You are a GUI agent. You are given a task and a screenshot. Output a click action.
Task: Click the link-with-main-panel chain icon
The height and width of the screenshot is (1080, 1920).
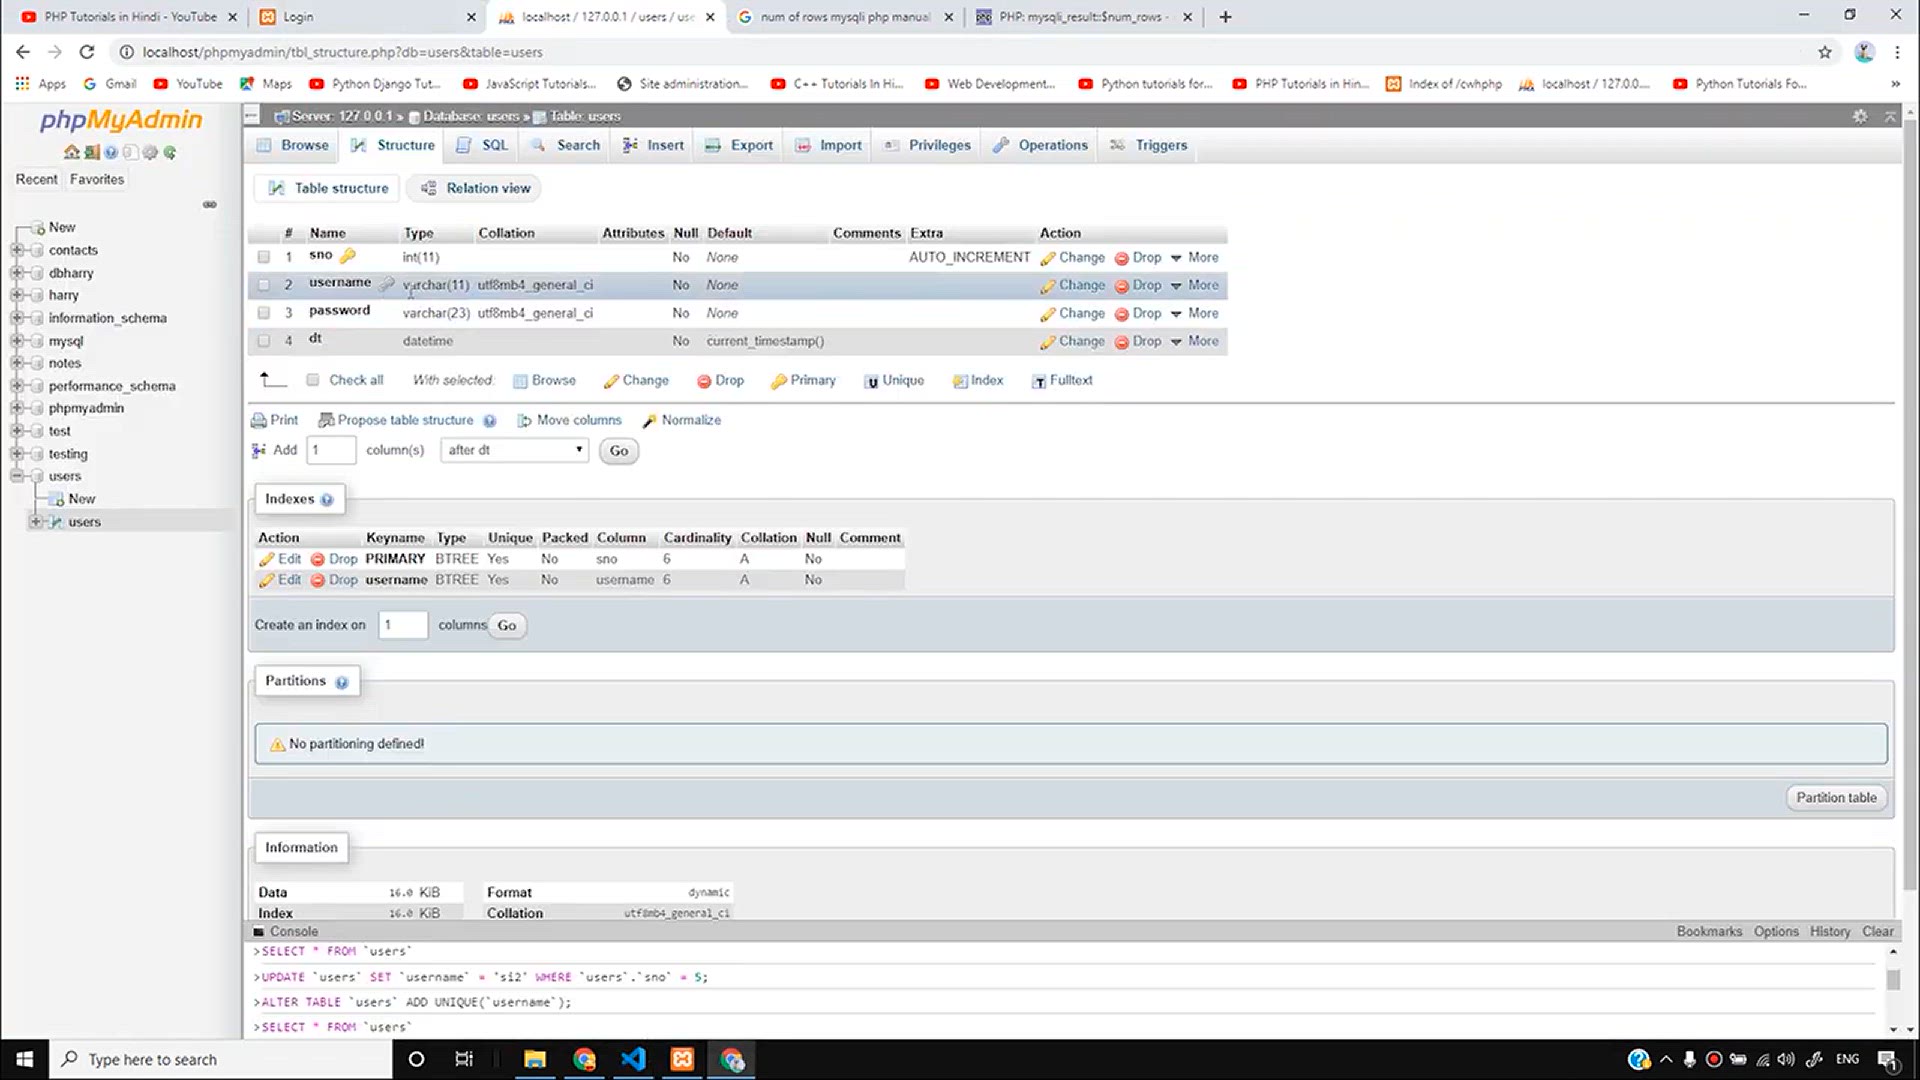pos(209,204)
